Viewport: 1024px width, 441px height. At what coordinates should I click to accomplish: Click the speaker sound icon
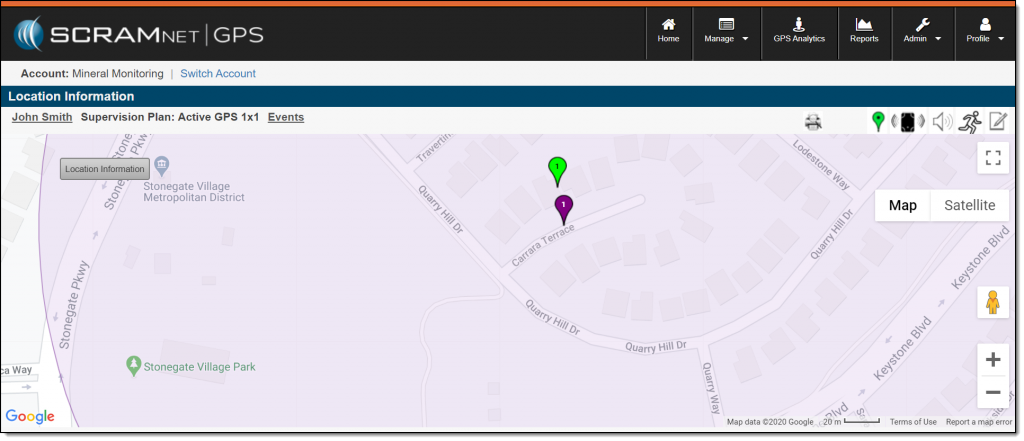[941, 122]
